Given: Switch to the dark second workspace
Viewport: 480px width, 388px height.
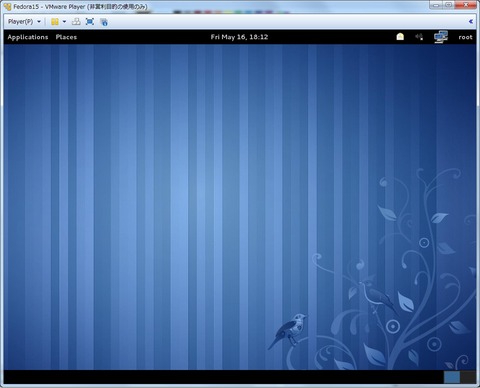Looking at the screenshot, I should click(468, 377).
